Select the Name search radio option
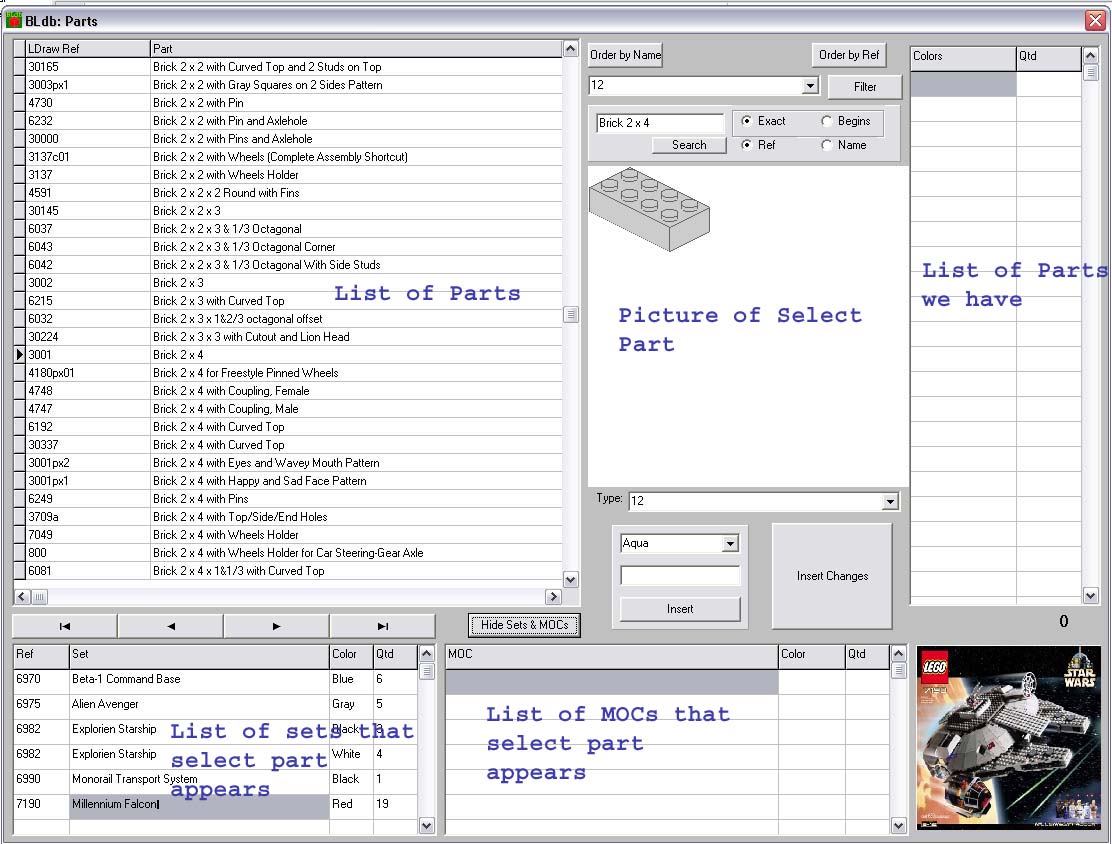Image resolution: width=1112 pixels, height=844 pixels. pos(826,145)
